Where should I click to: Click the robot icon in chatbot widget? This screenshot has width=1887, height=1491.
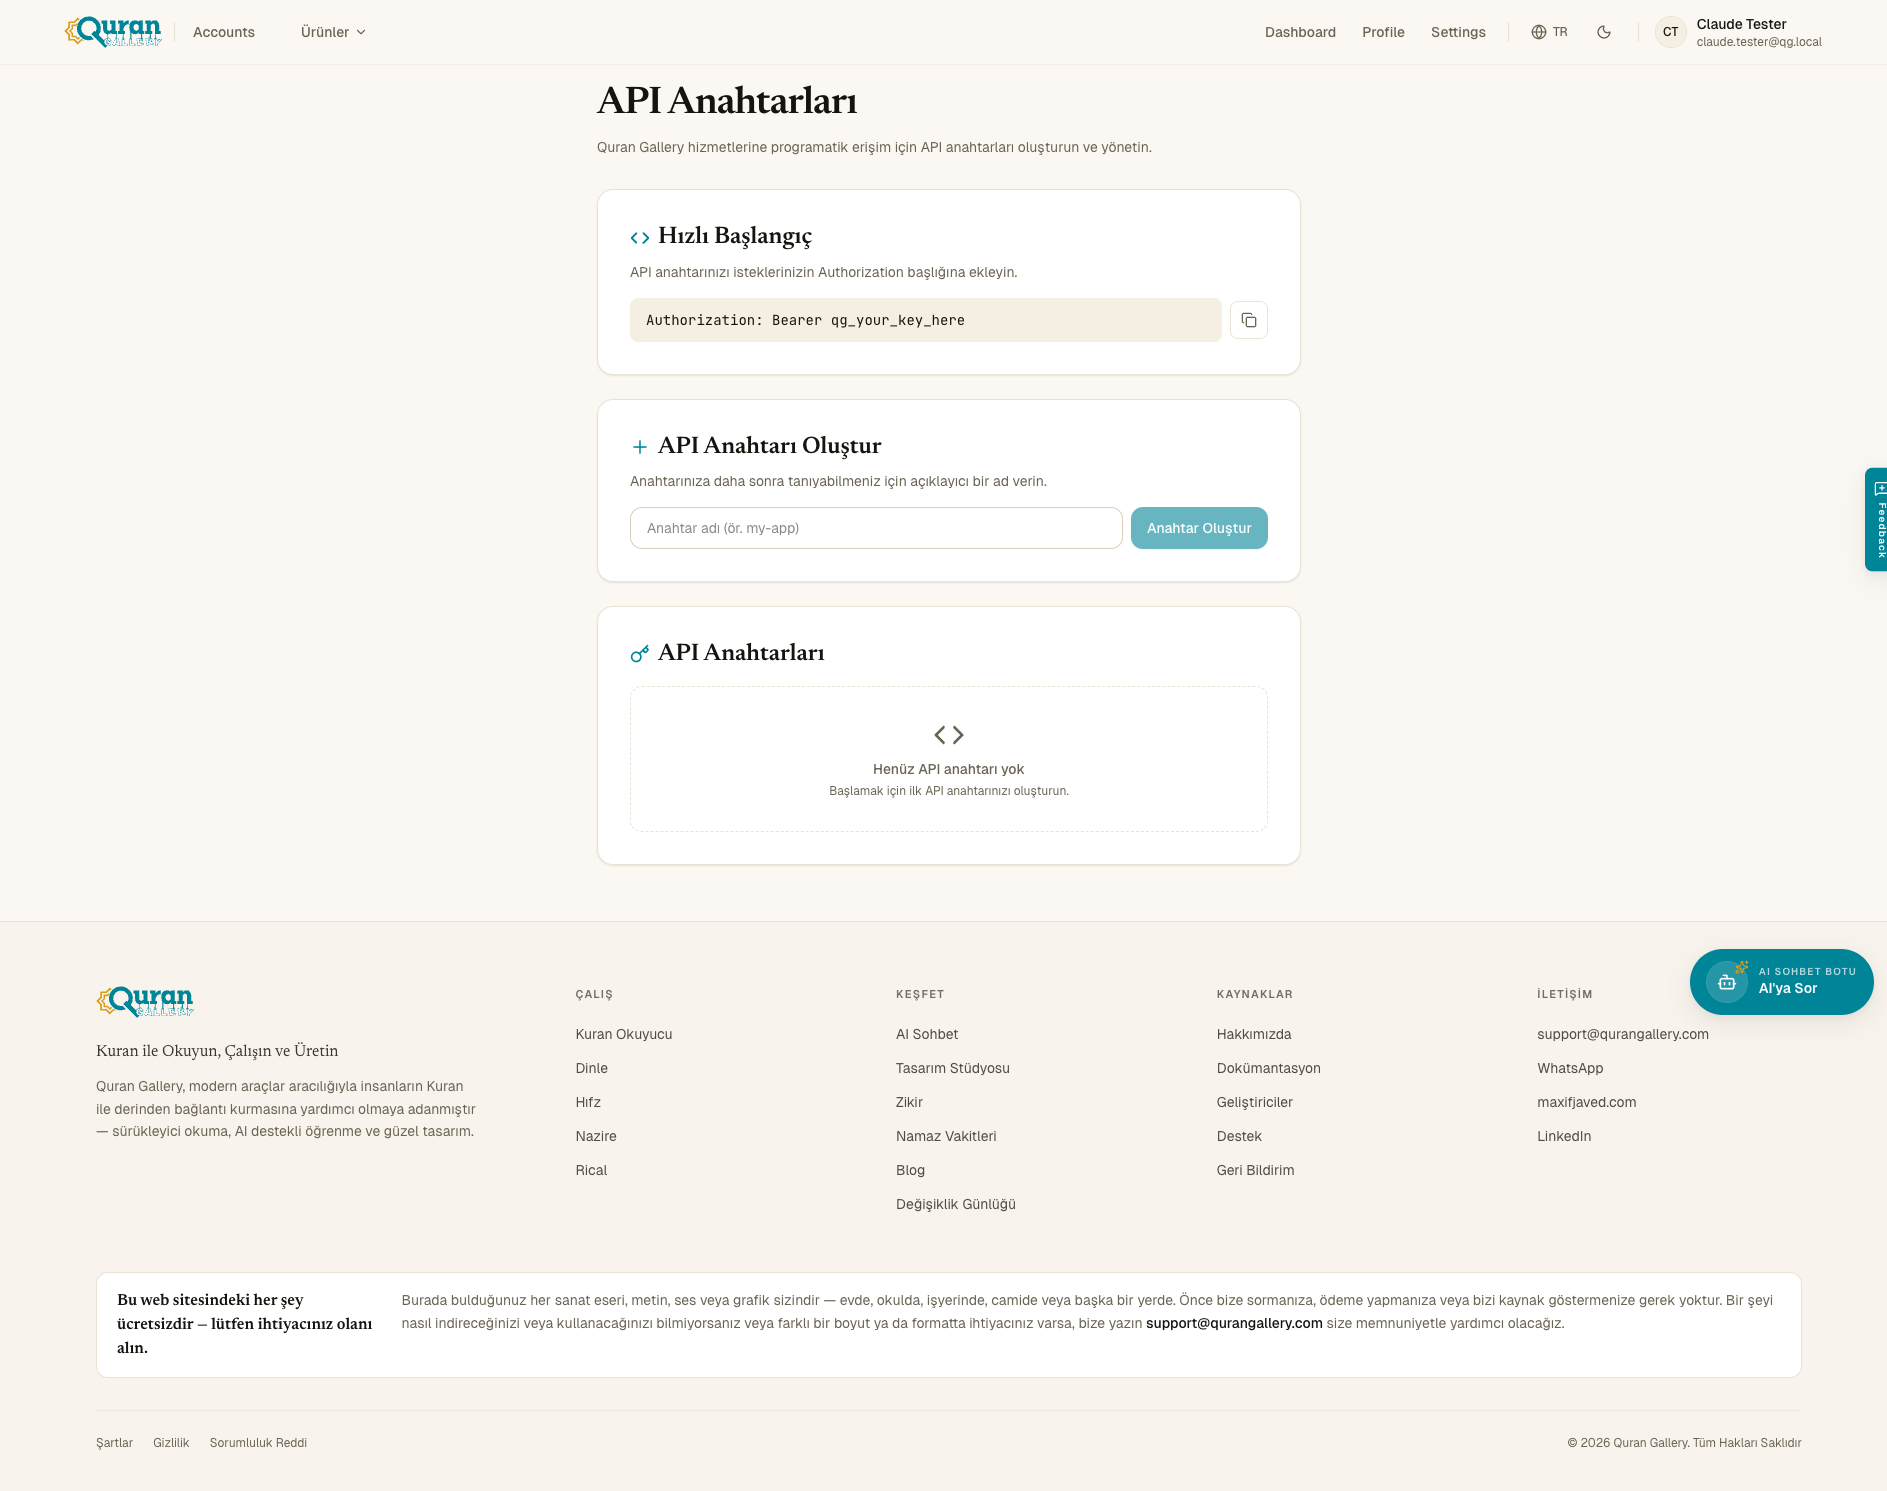[x=1727, y=982]
